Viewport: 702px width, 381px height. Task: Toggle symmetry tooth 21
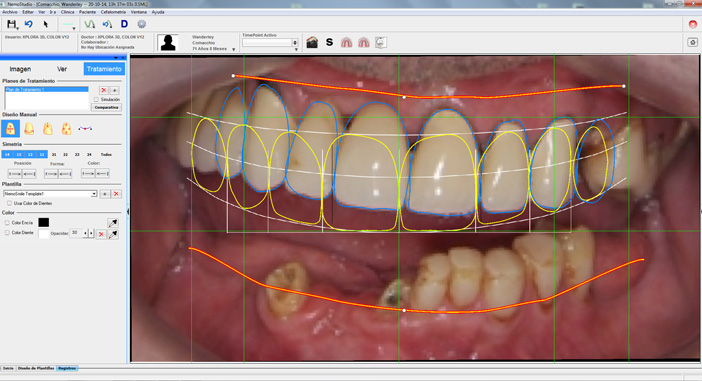[54, 154]
